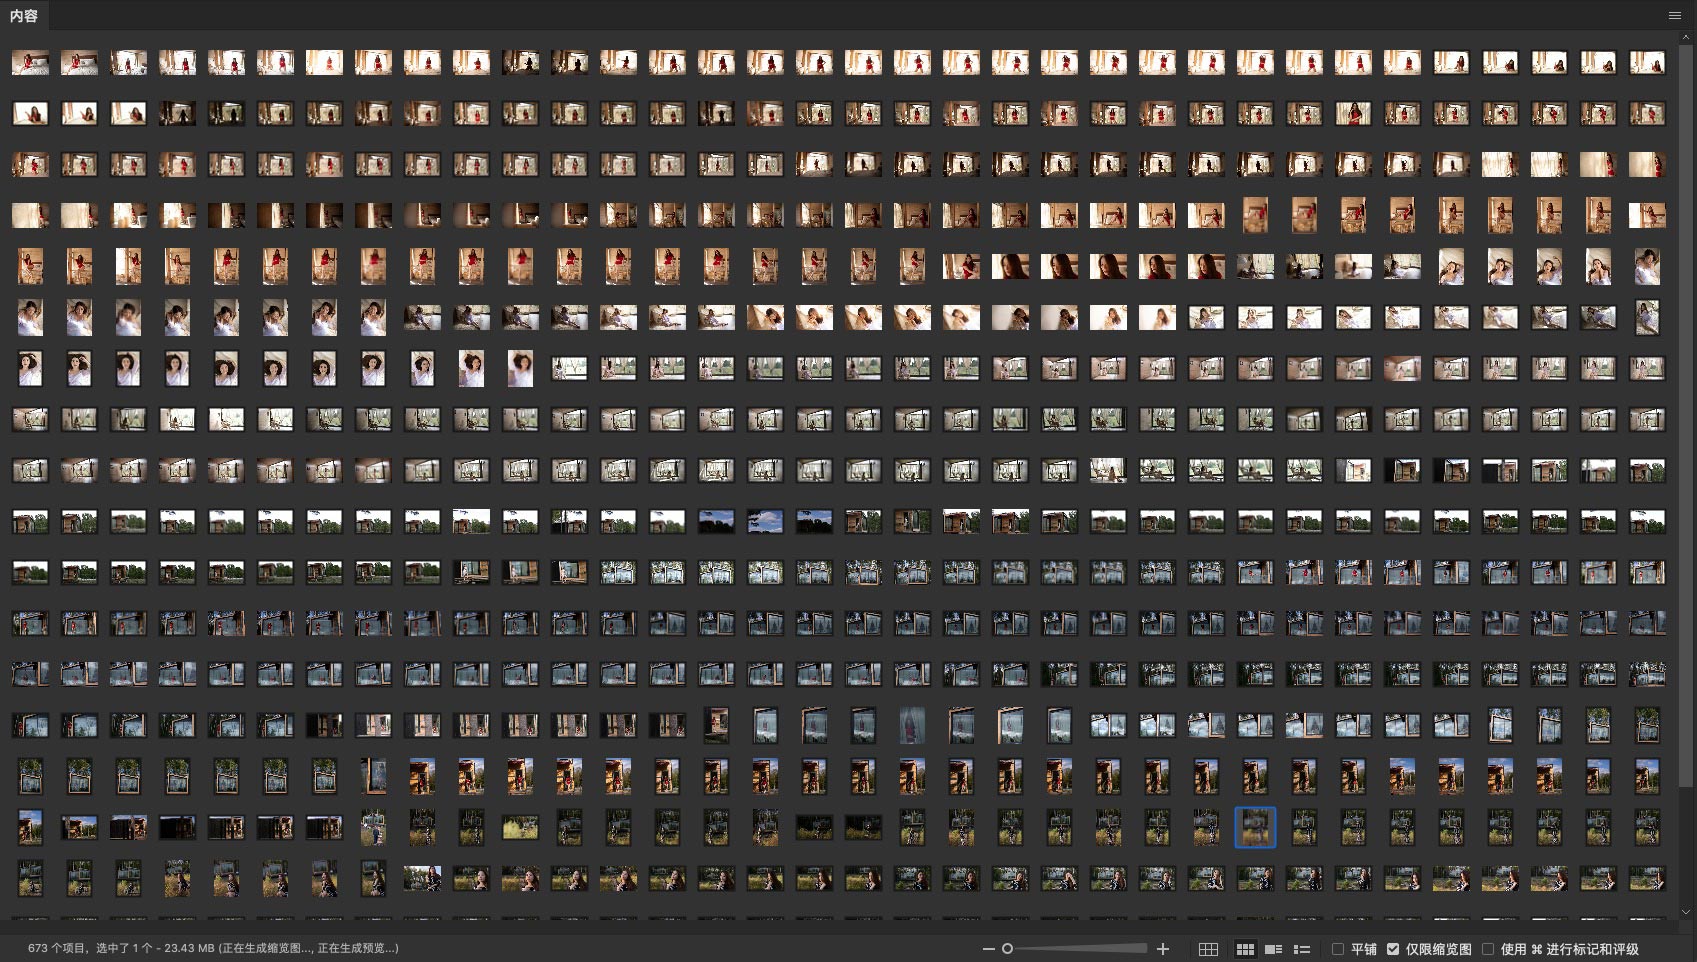Switch to details view icon
Image resolution: width=1697 pixels, height=962 pixels.
pyautogui.click(x=1273, y=949)
